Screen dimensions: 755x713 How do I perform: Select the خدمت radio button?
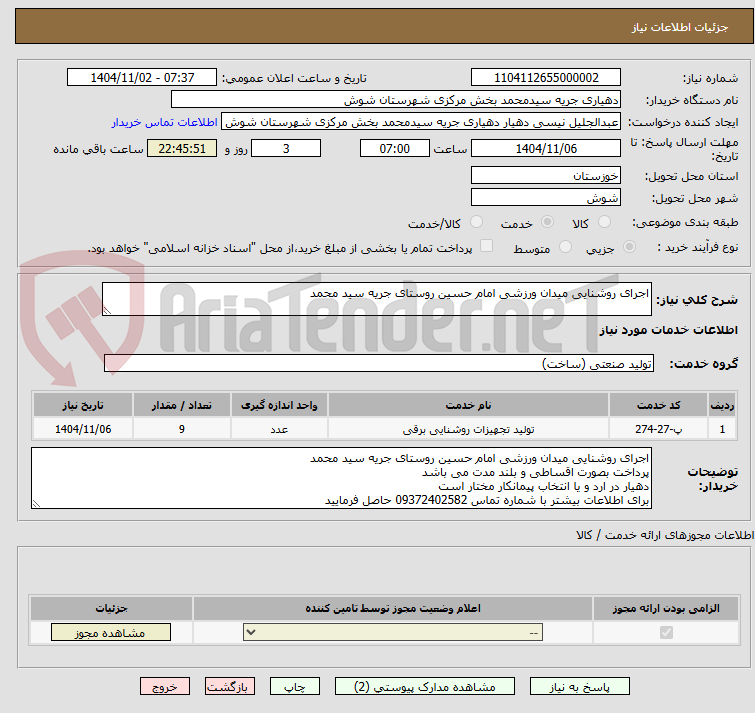click(x=547, y=222)
